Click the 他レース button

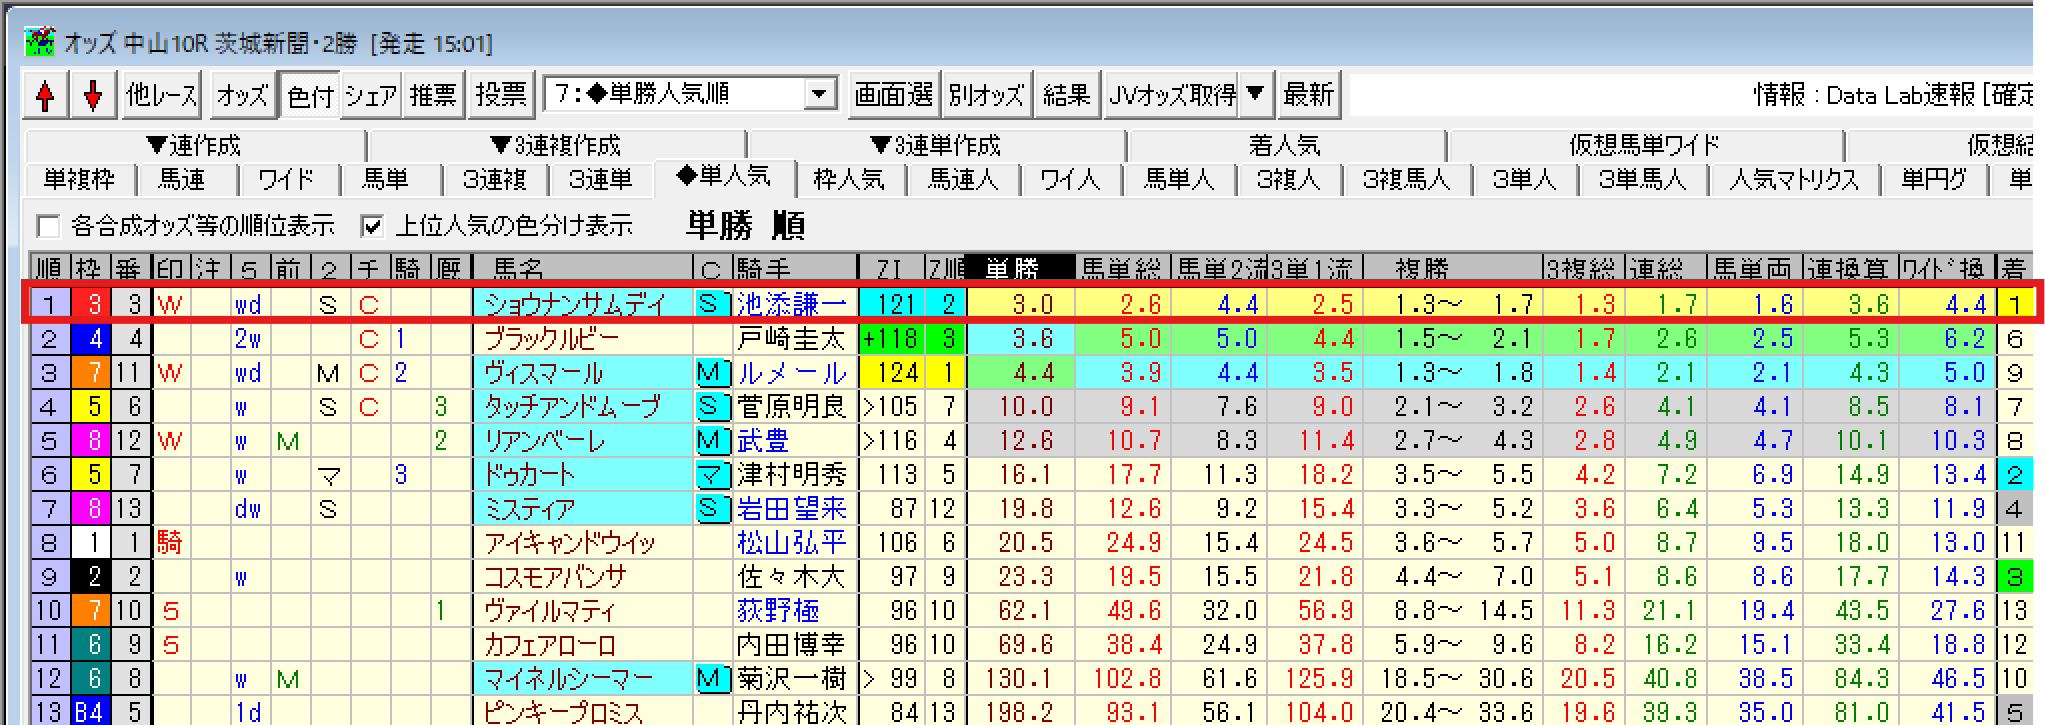[x=161, y=96]
